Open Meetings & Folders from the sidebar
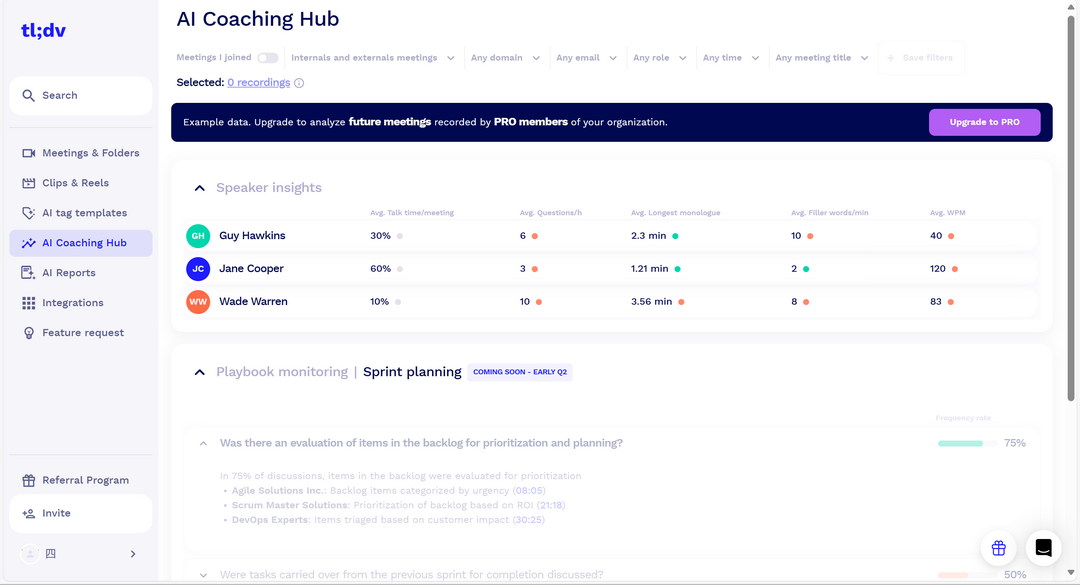This screenshot has width=1080, height=585. pyautogui.click(x=28, y=152)
